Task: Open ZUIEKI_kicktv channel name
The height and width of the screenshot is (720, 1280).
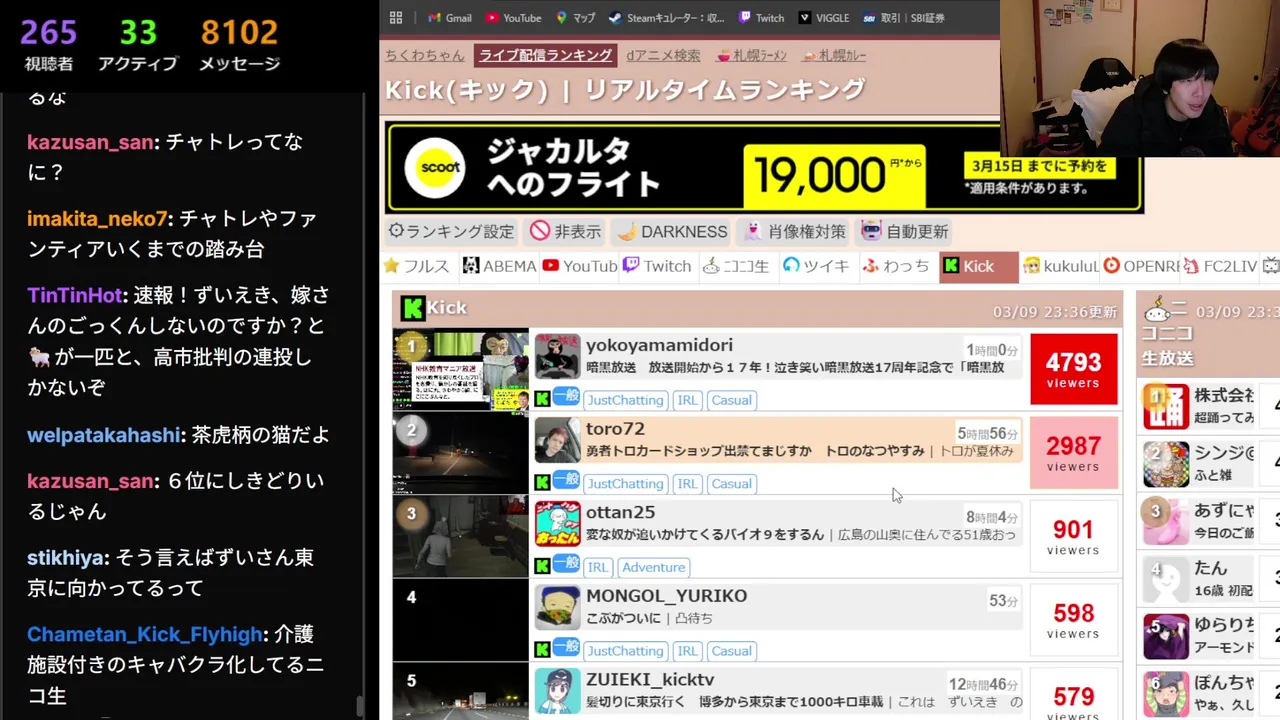Action: click(650, 680)
